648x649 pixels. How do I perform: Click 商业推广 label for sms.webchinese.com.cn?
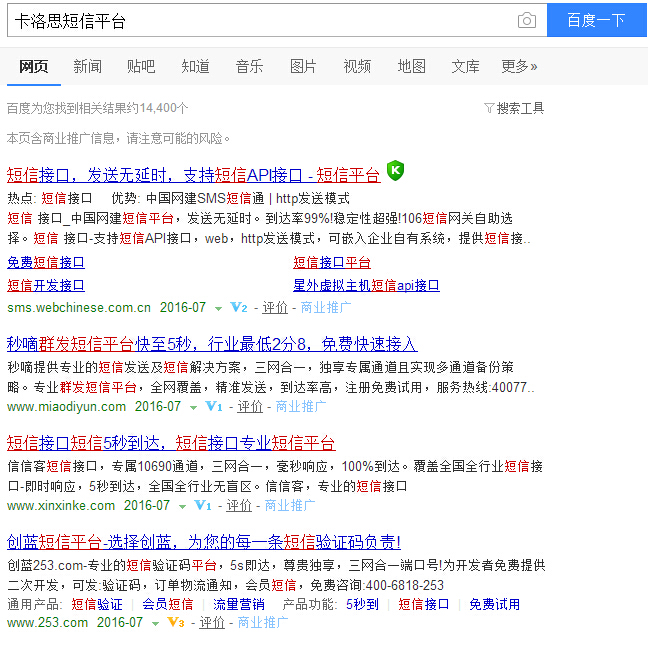pyautogui.click(x=326, y=308)
